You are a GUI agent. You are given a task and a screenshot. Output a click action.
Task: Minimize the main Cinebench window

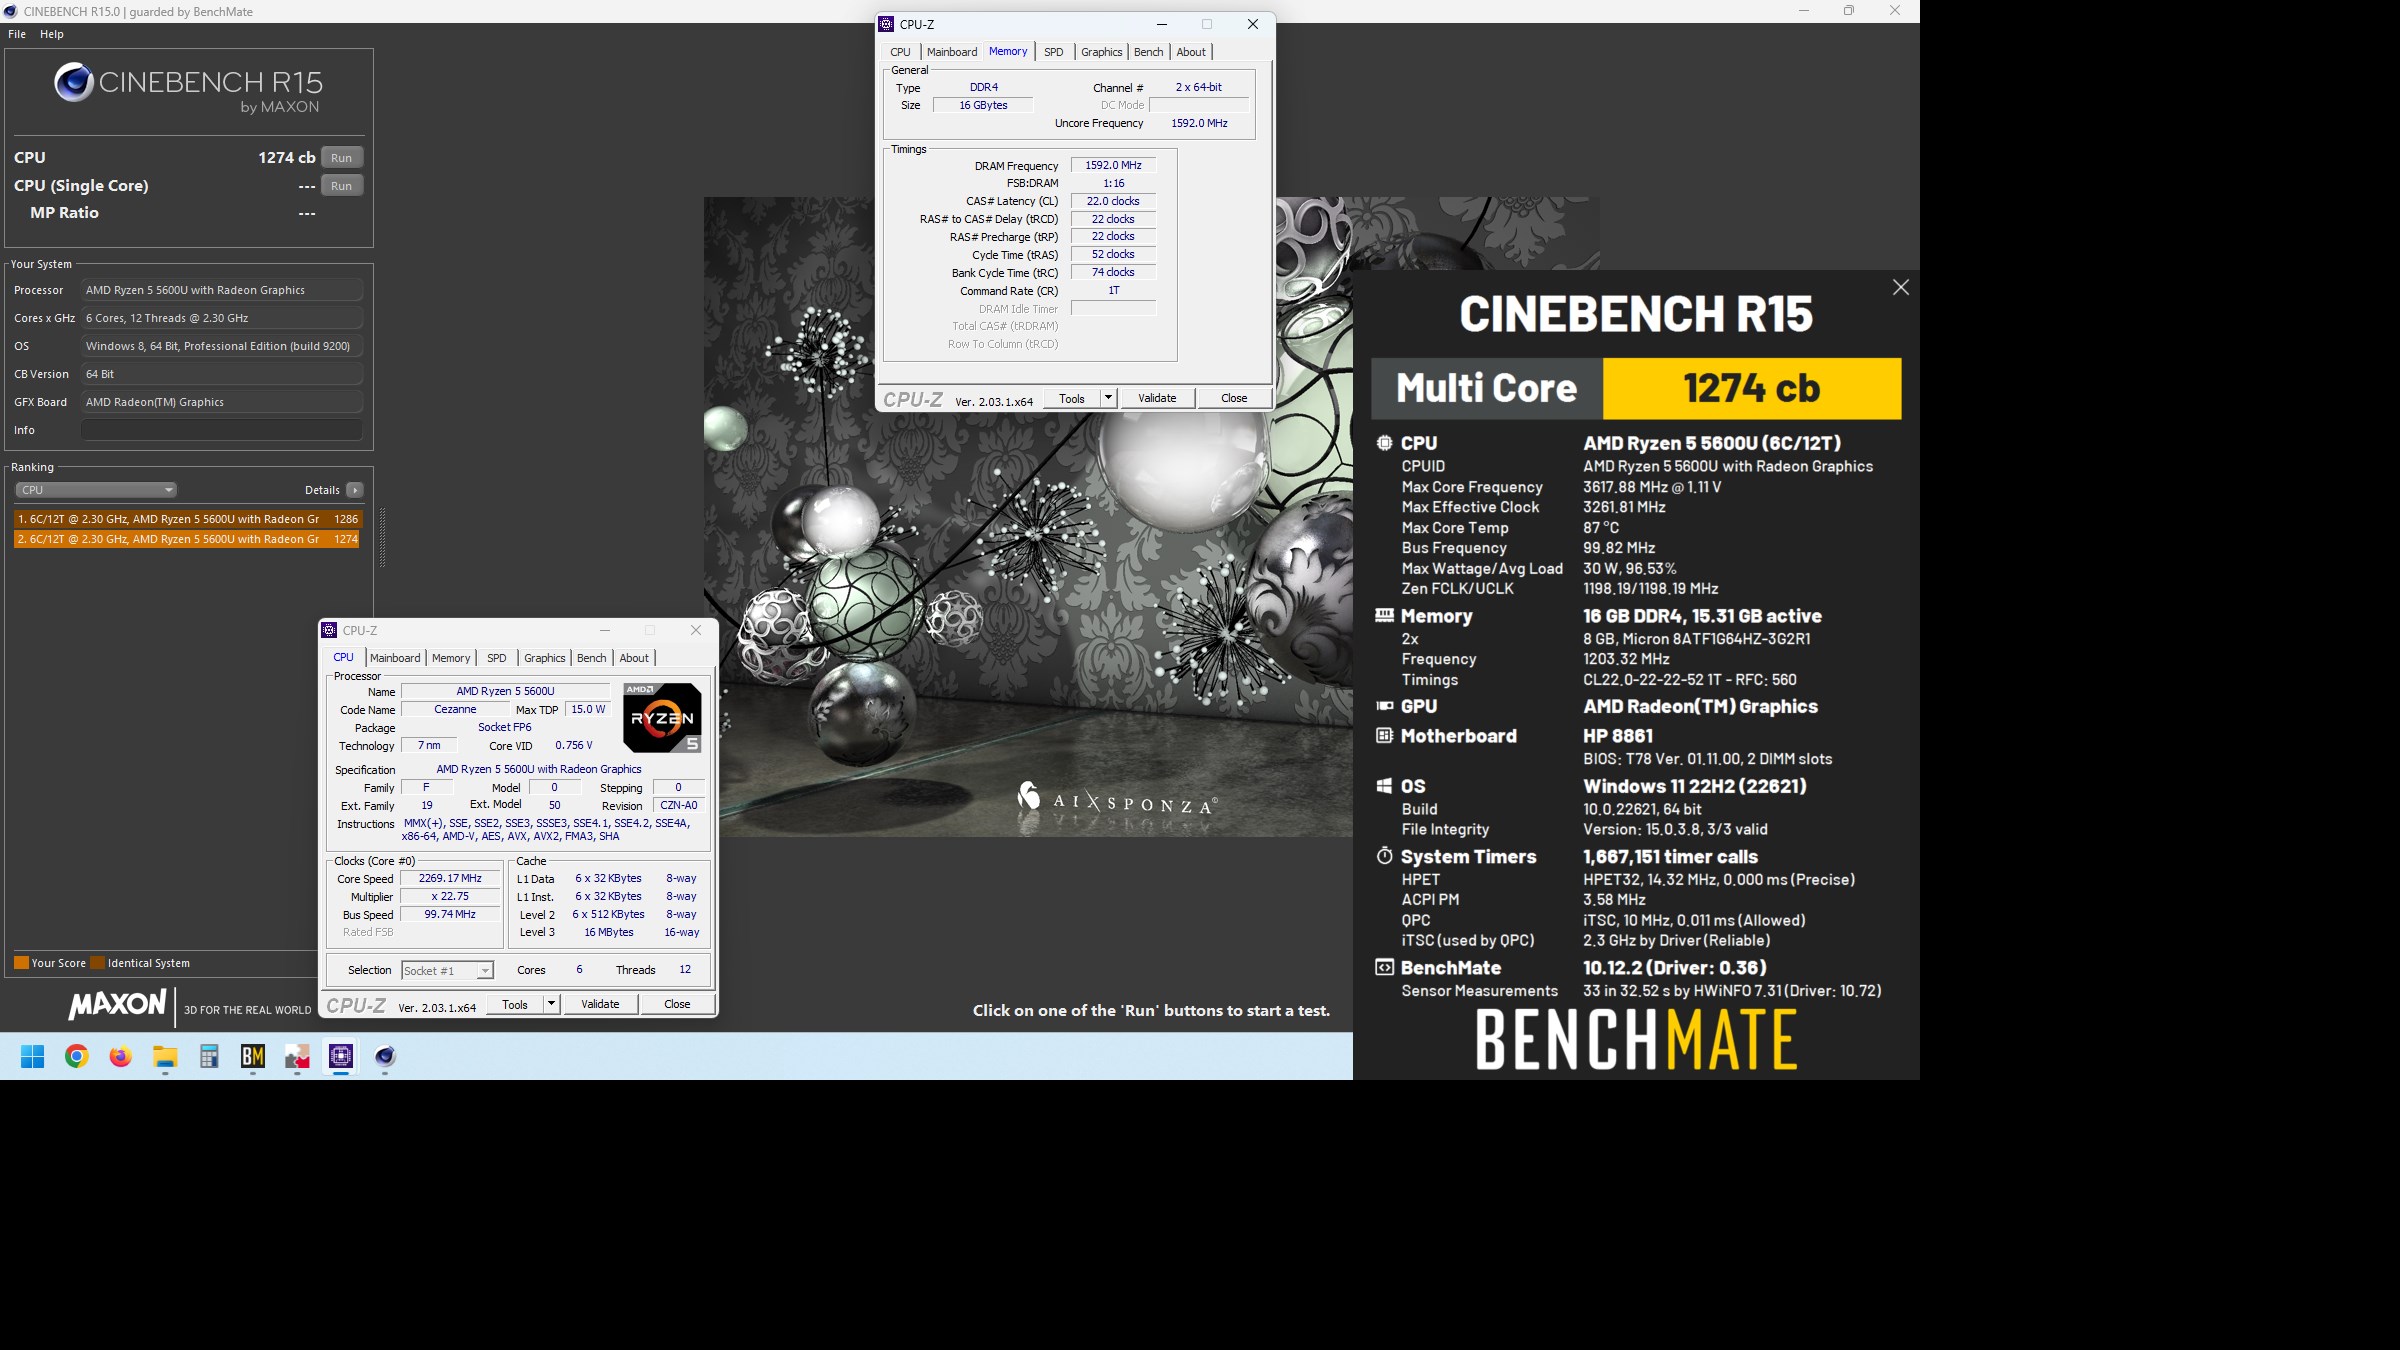tap(1804, 11)
